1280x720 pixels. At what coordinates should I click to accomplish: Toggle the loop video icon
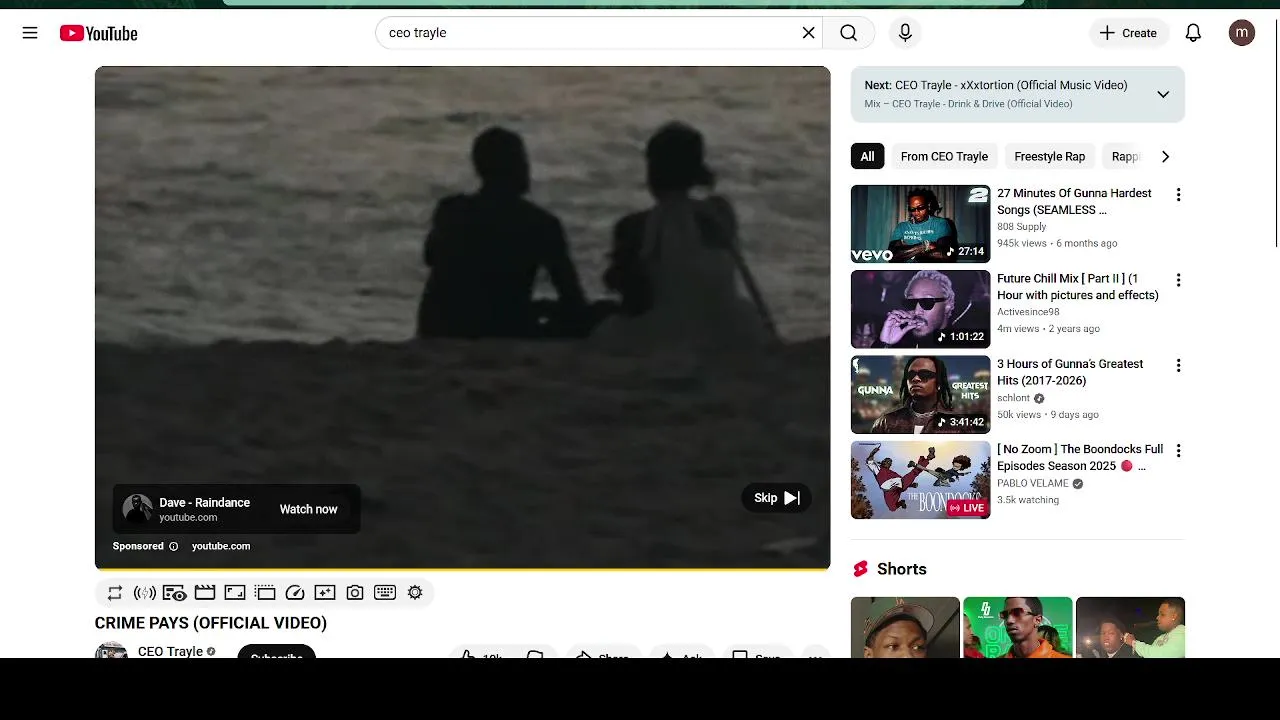[x=115, y=593]
